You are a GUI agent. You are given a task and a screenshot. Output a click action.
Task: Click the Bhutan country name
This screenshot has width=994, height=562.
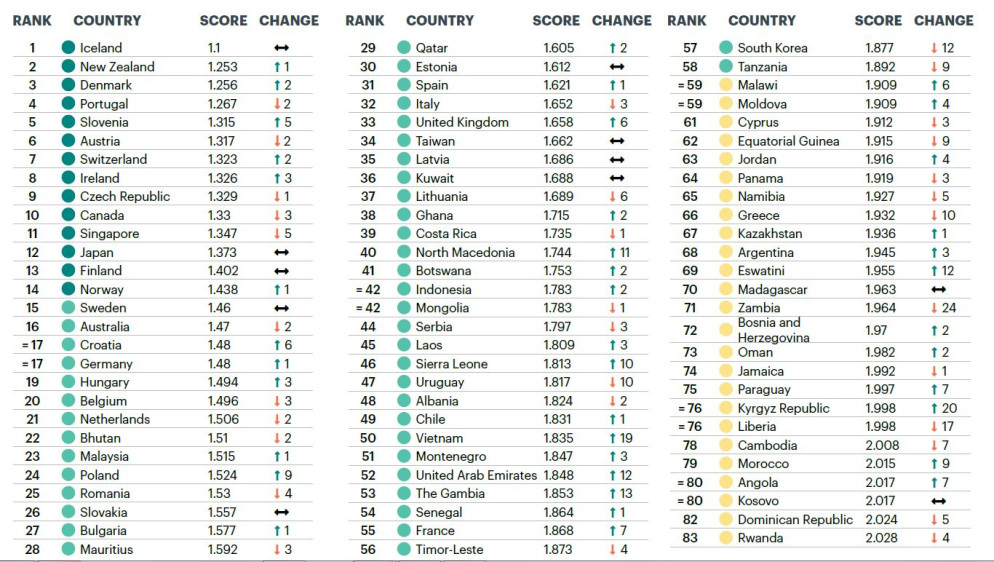pos(100,438)
